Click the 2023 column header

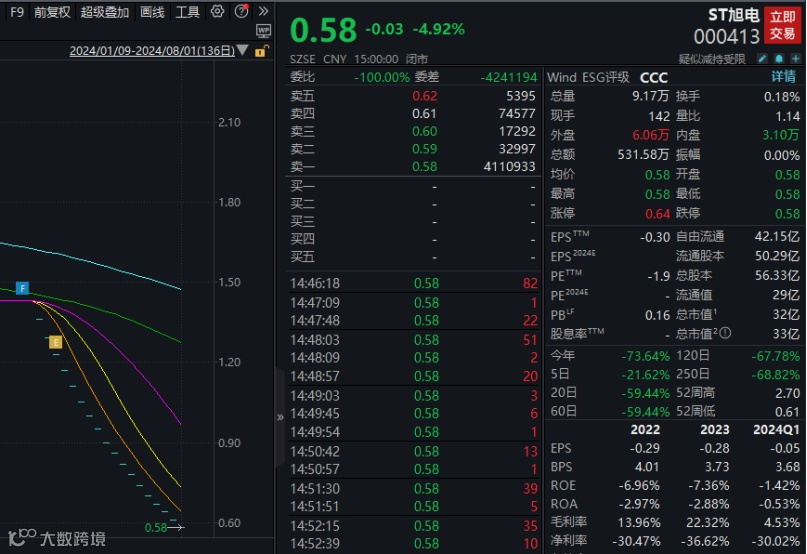point(715,429)
